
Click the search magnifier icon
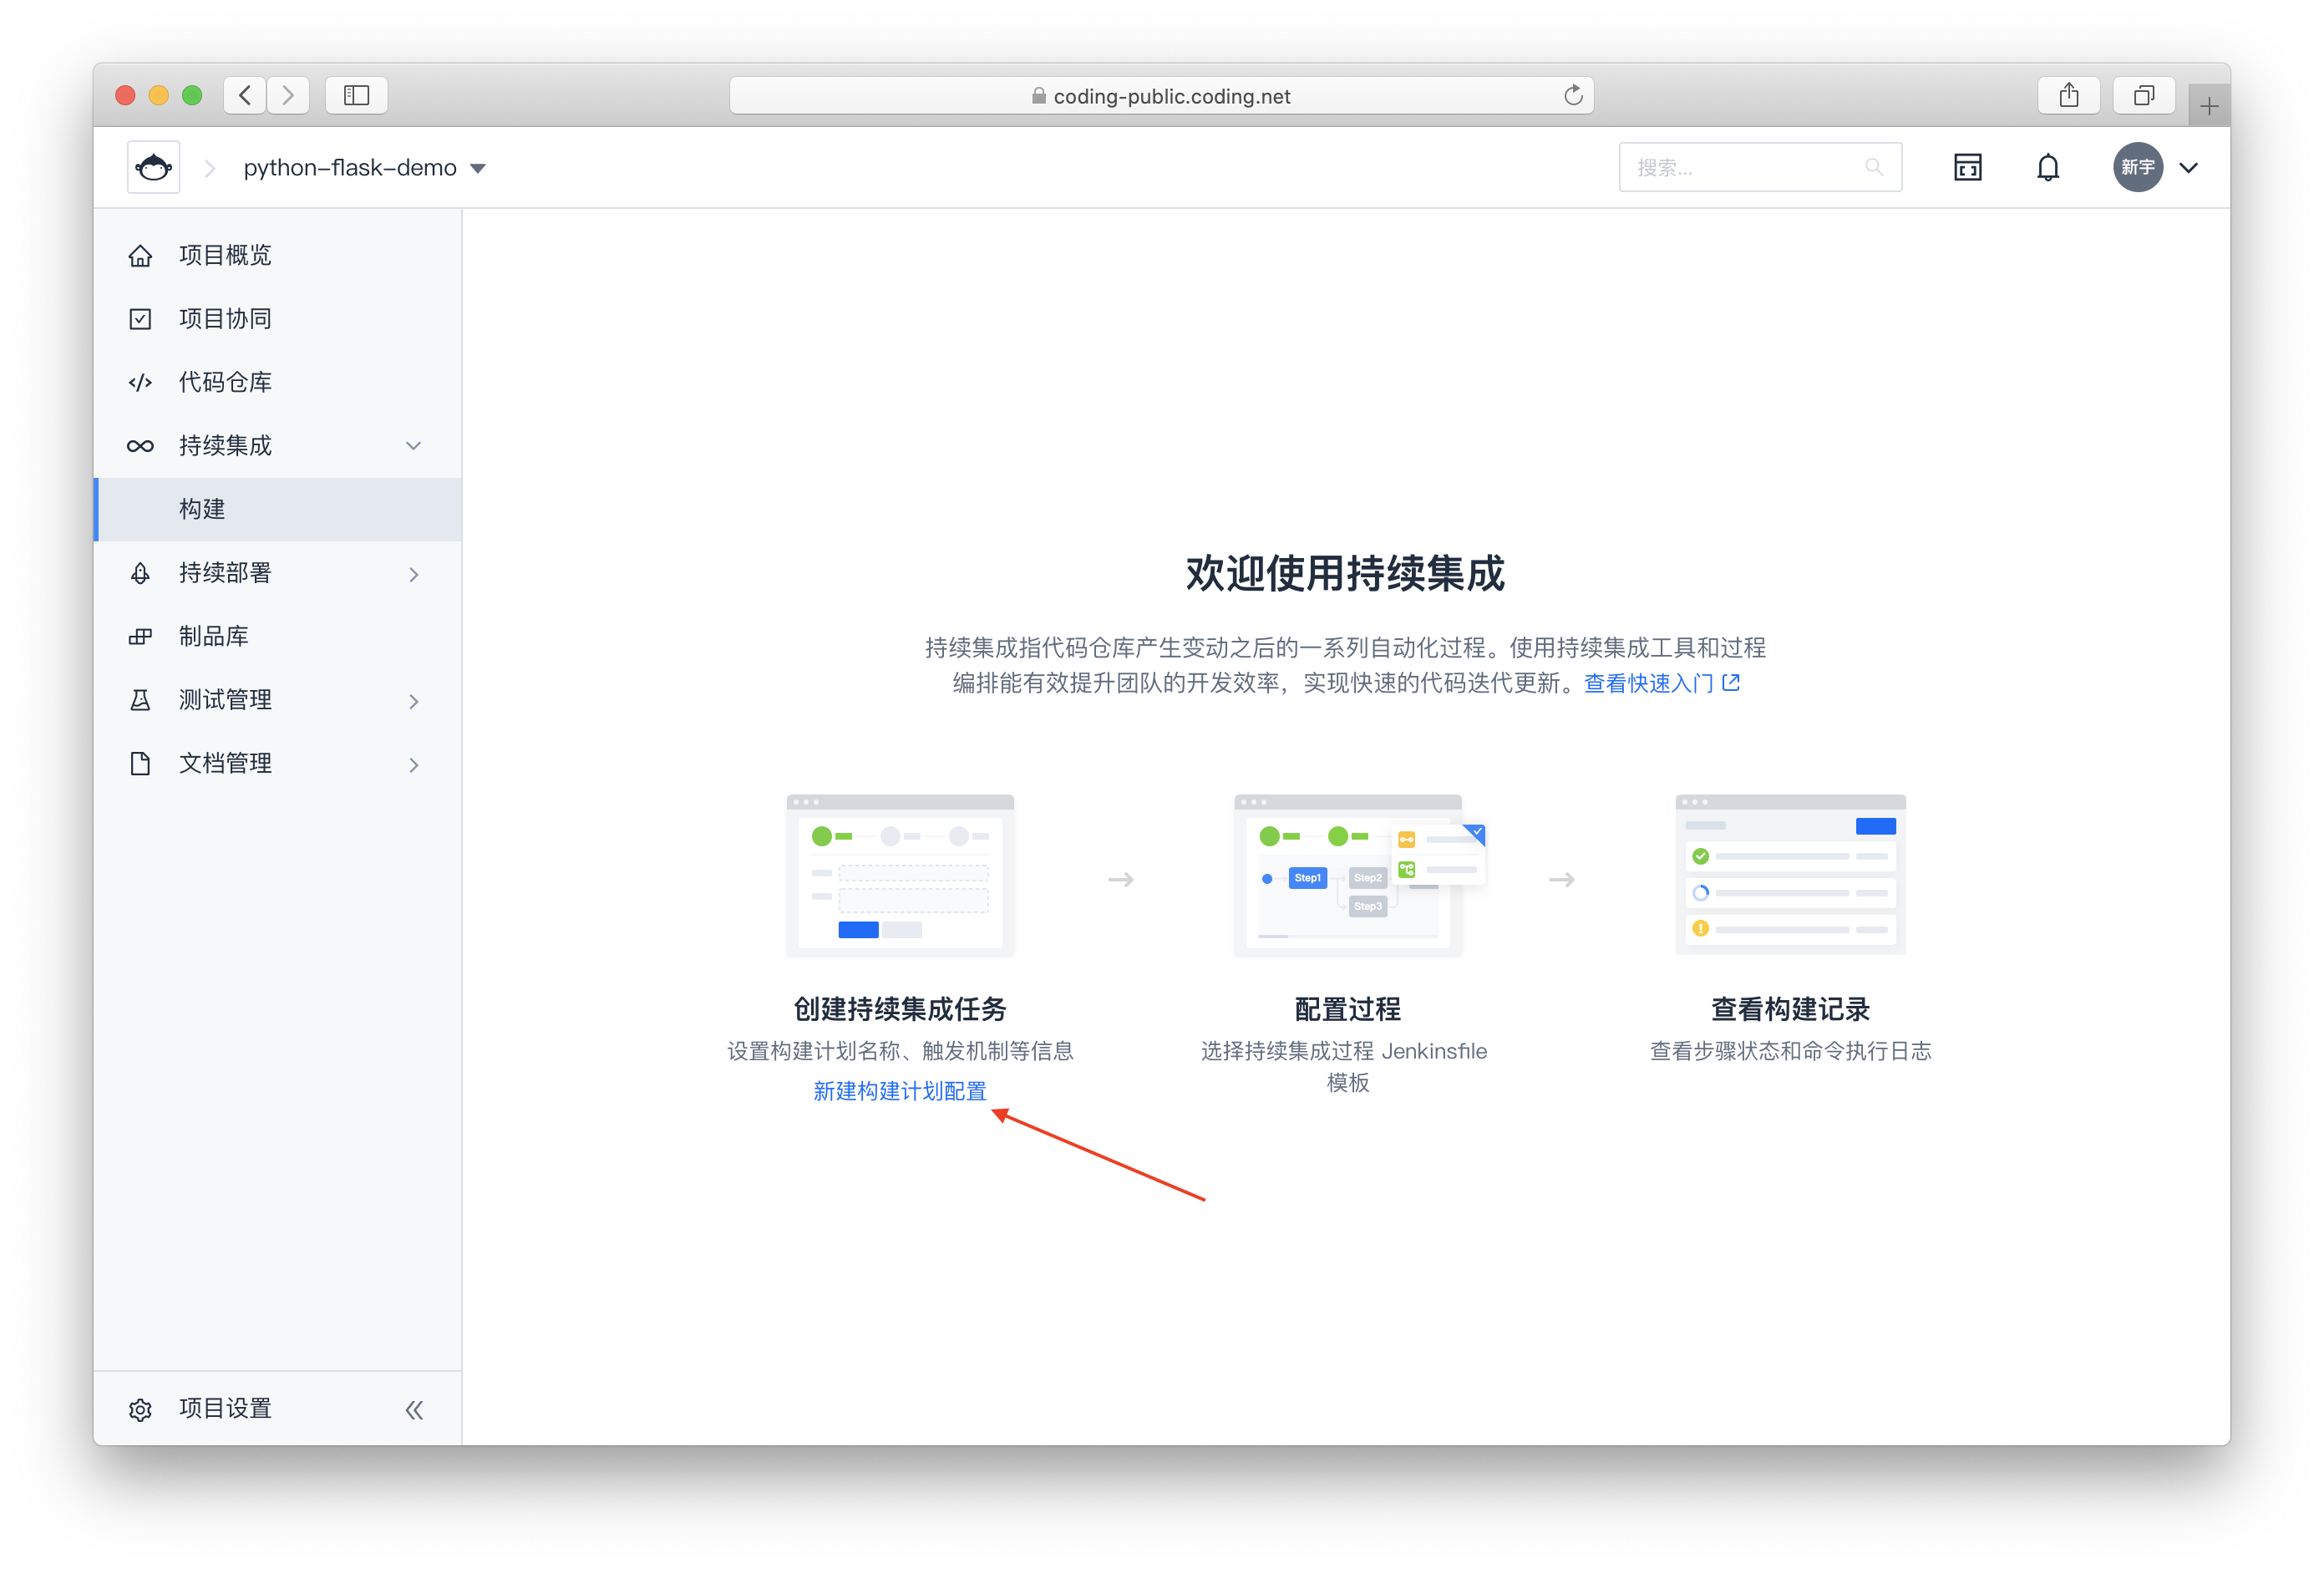(x=1875, y=166)
